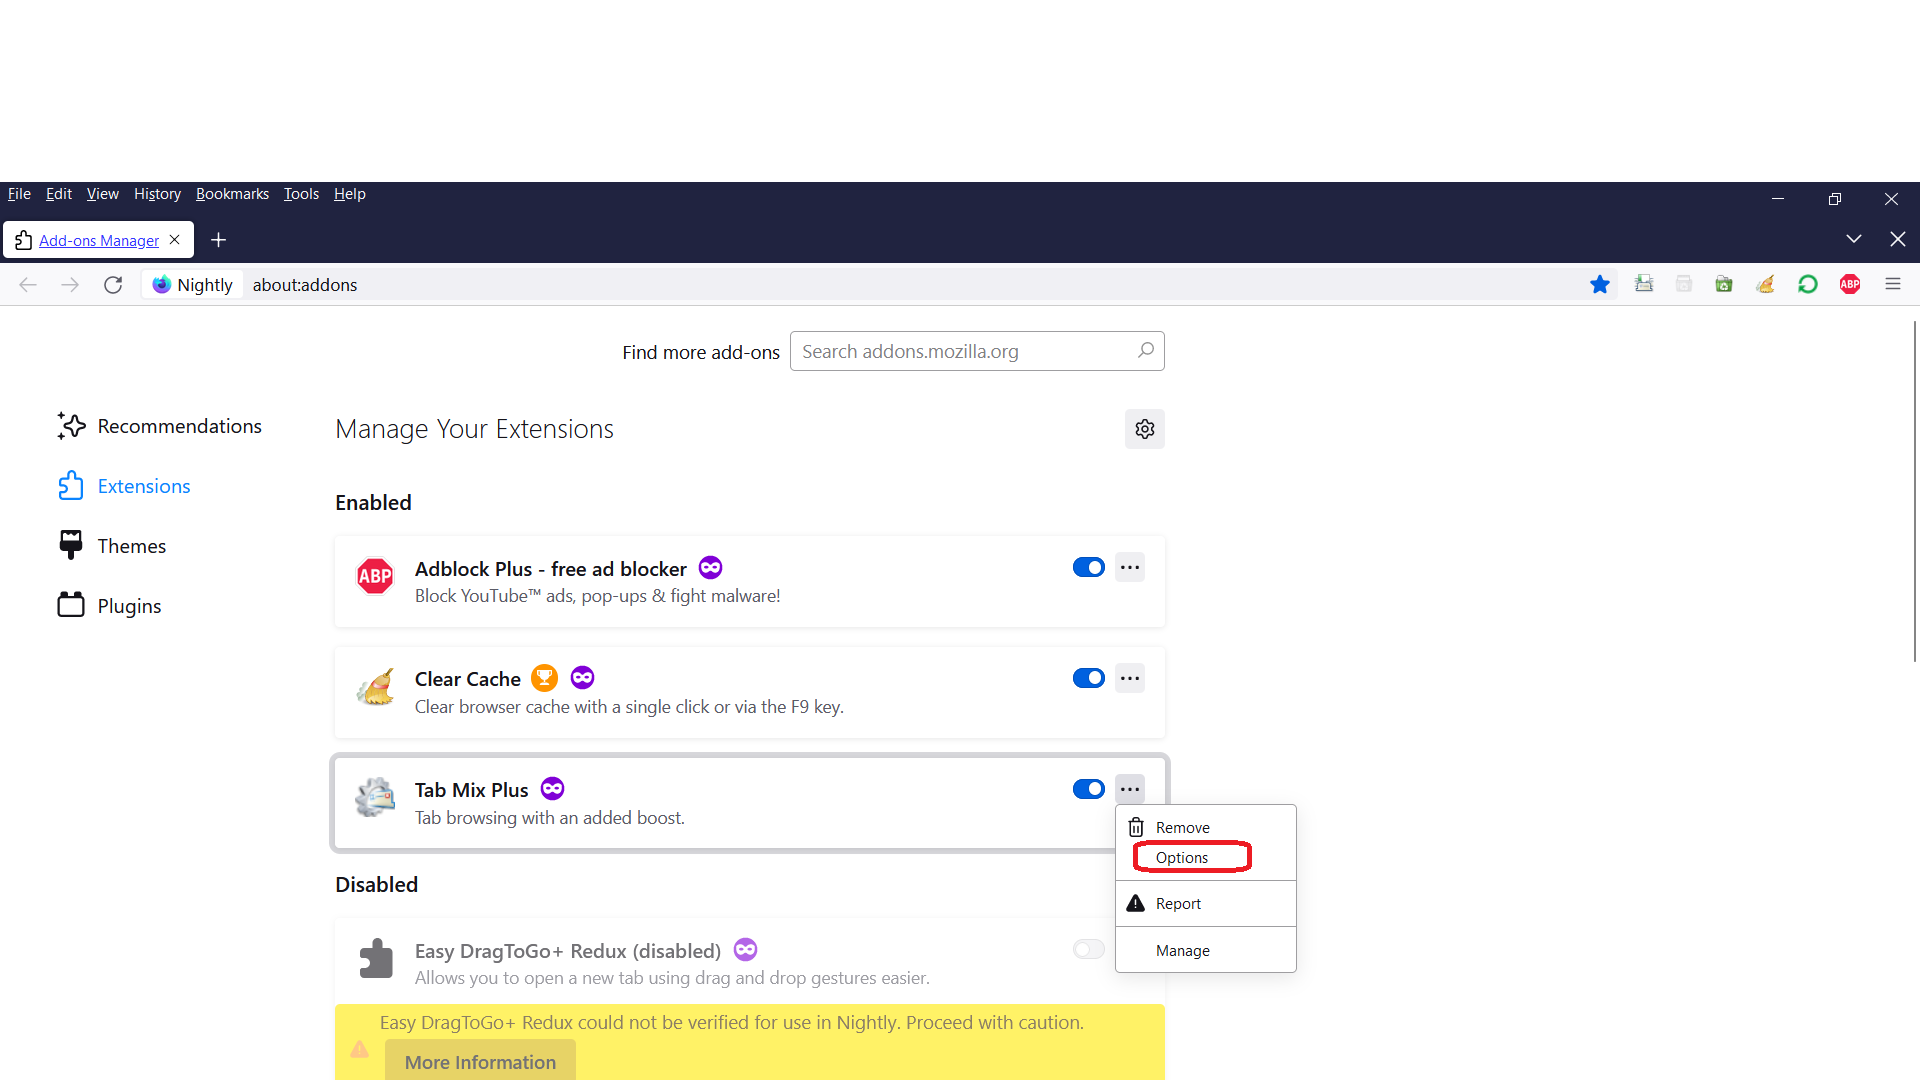Disable the Clear Cache extension toggle
The width and height of the screenshot is (1920, 1080).
[x=1088, y=679]
